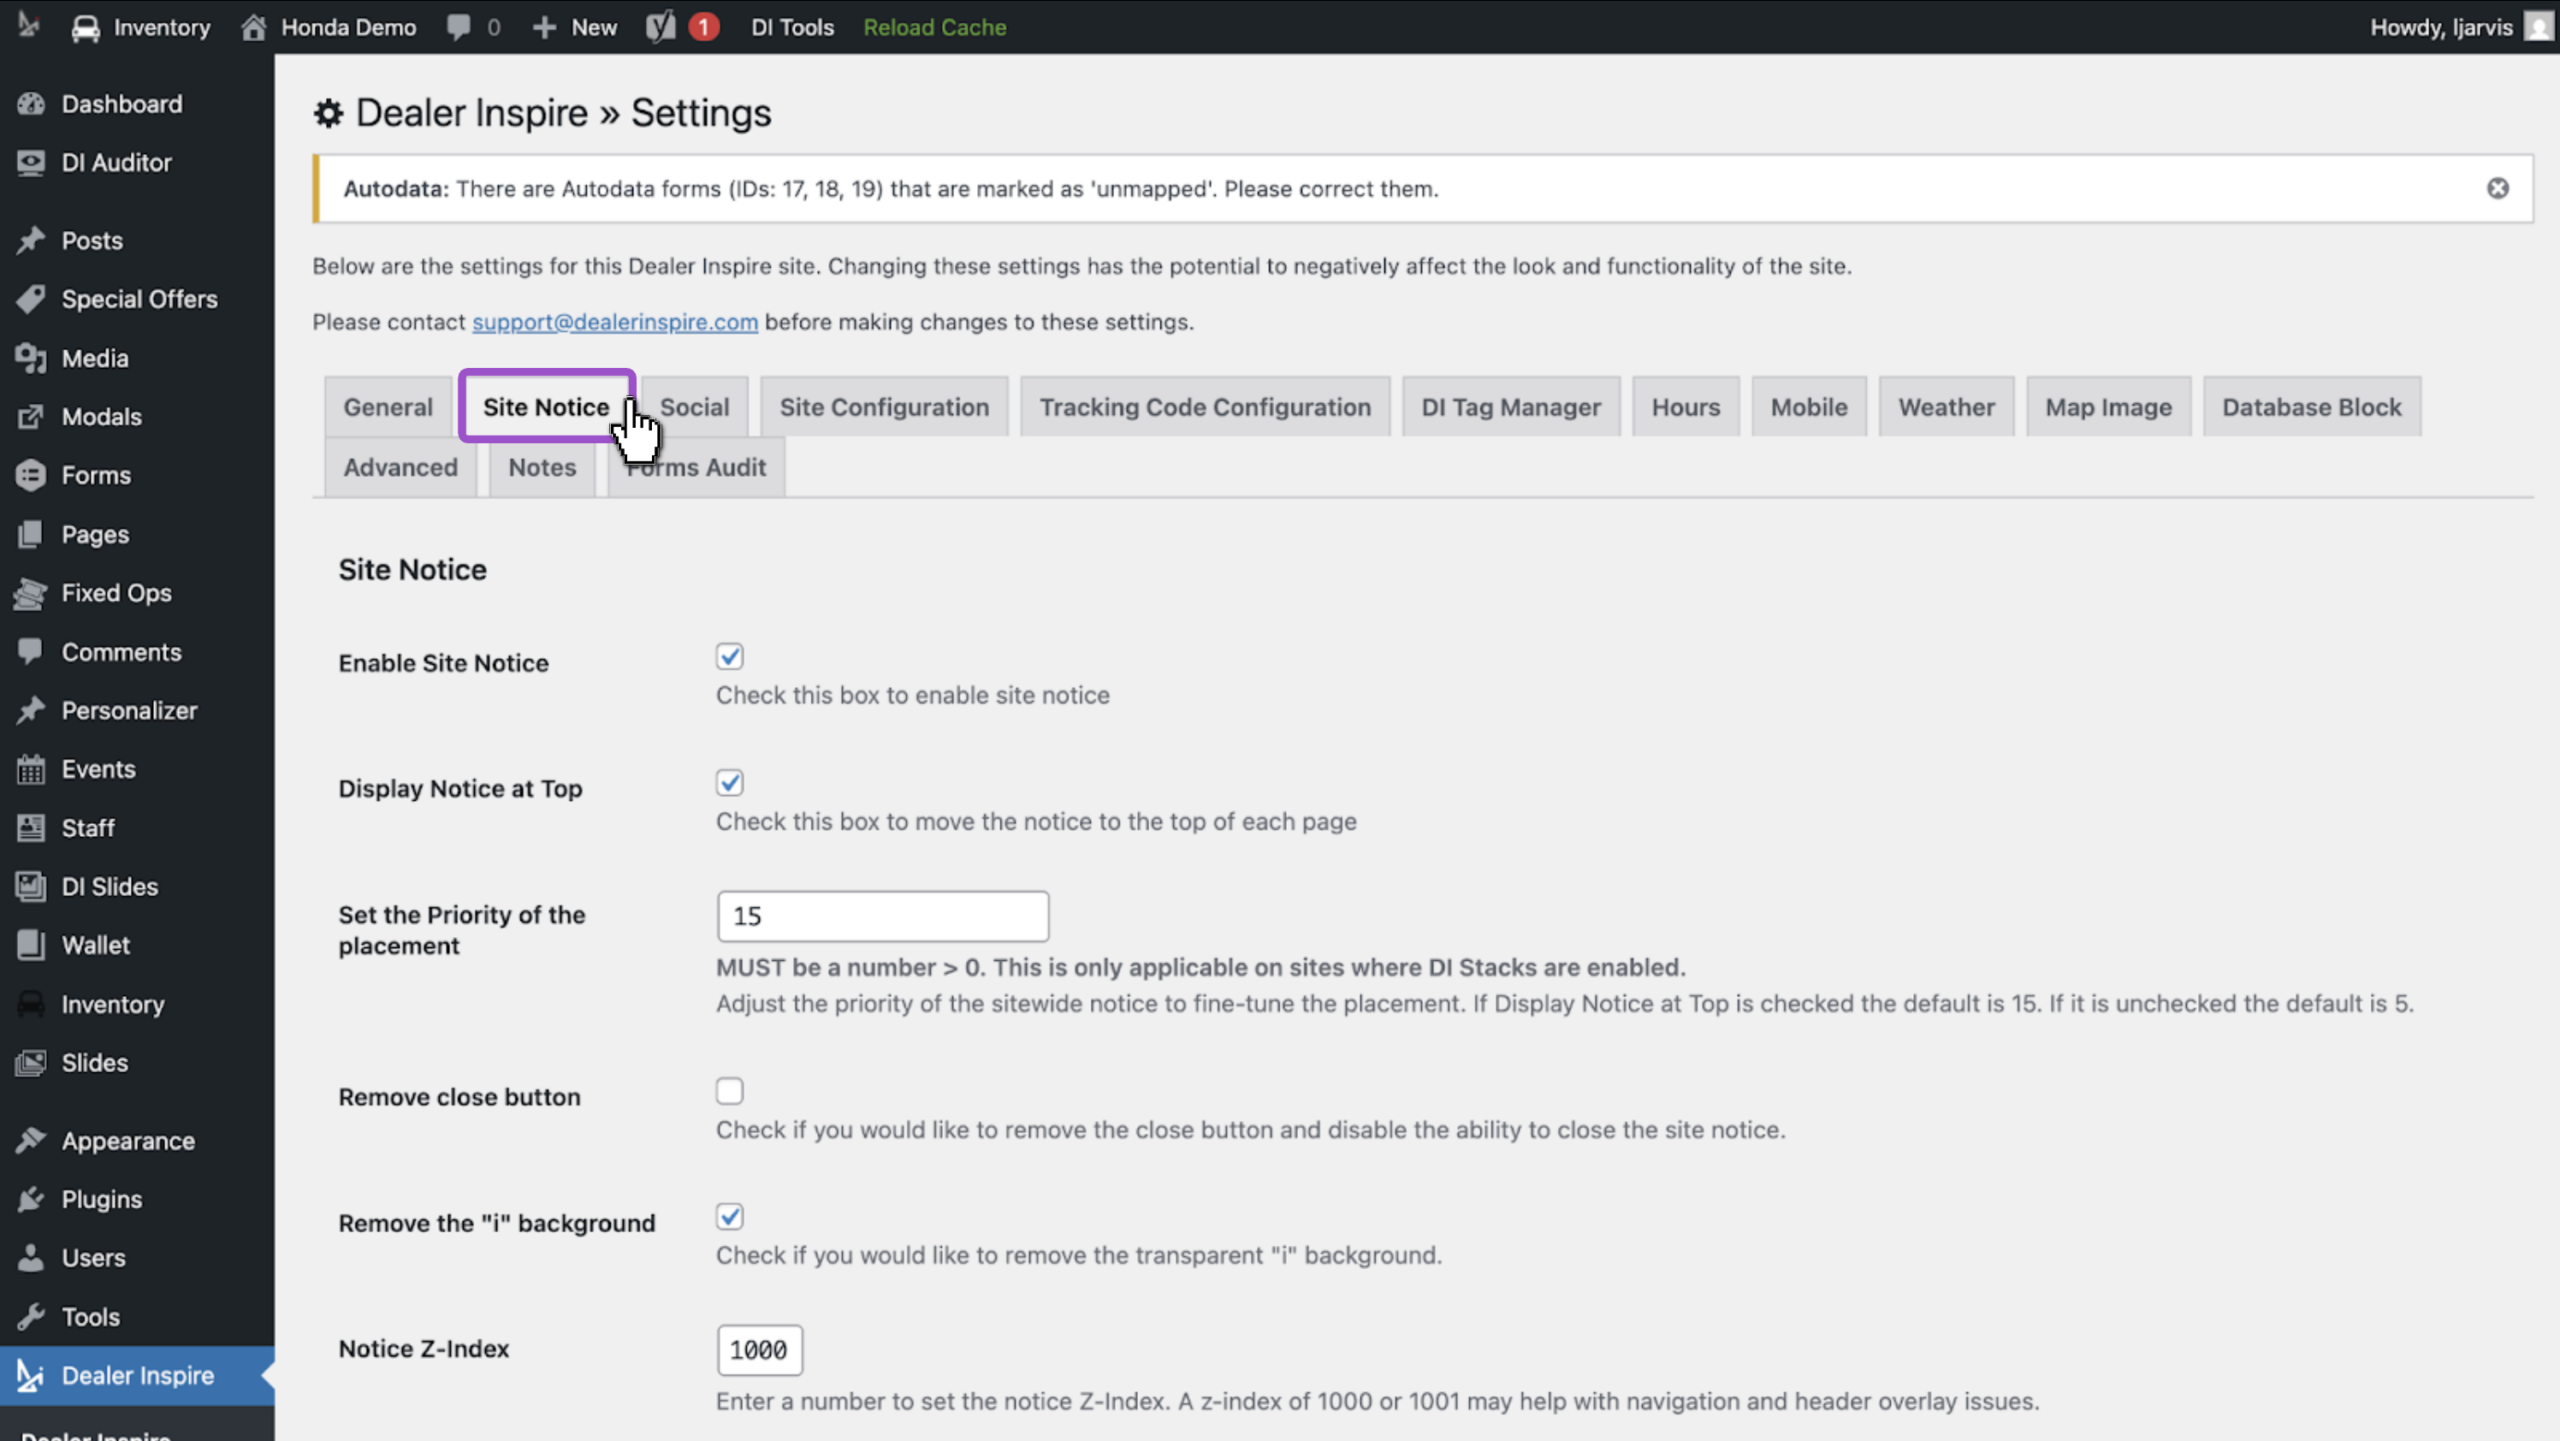Viewport: 2560px width, 1441px height.
Task: Check the Remove close button checkbox
Action: 729,1090
